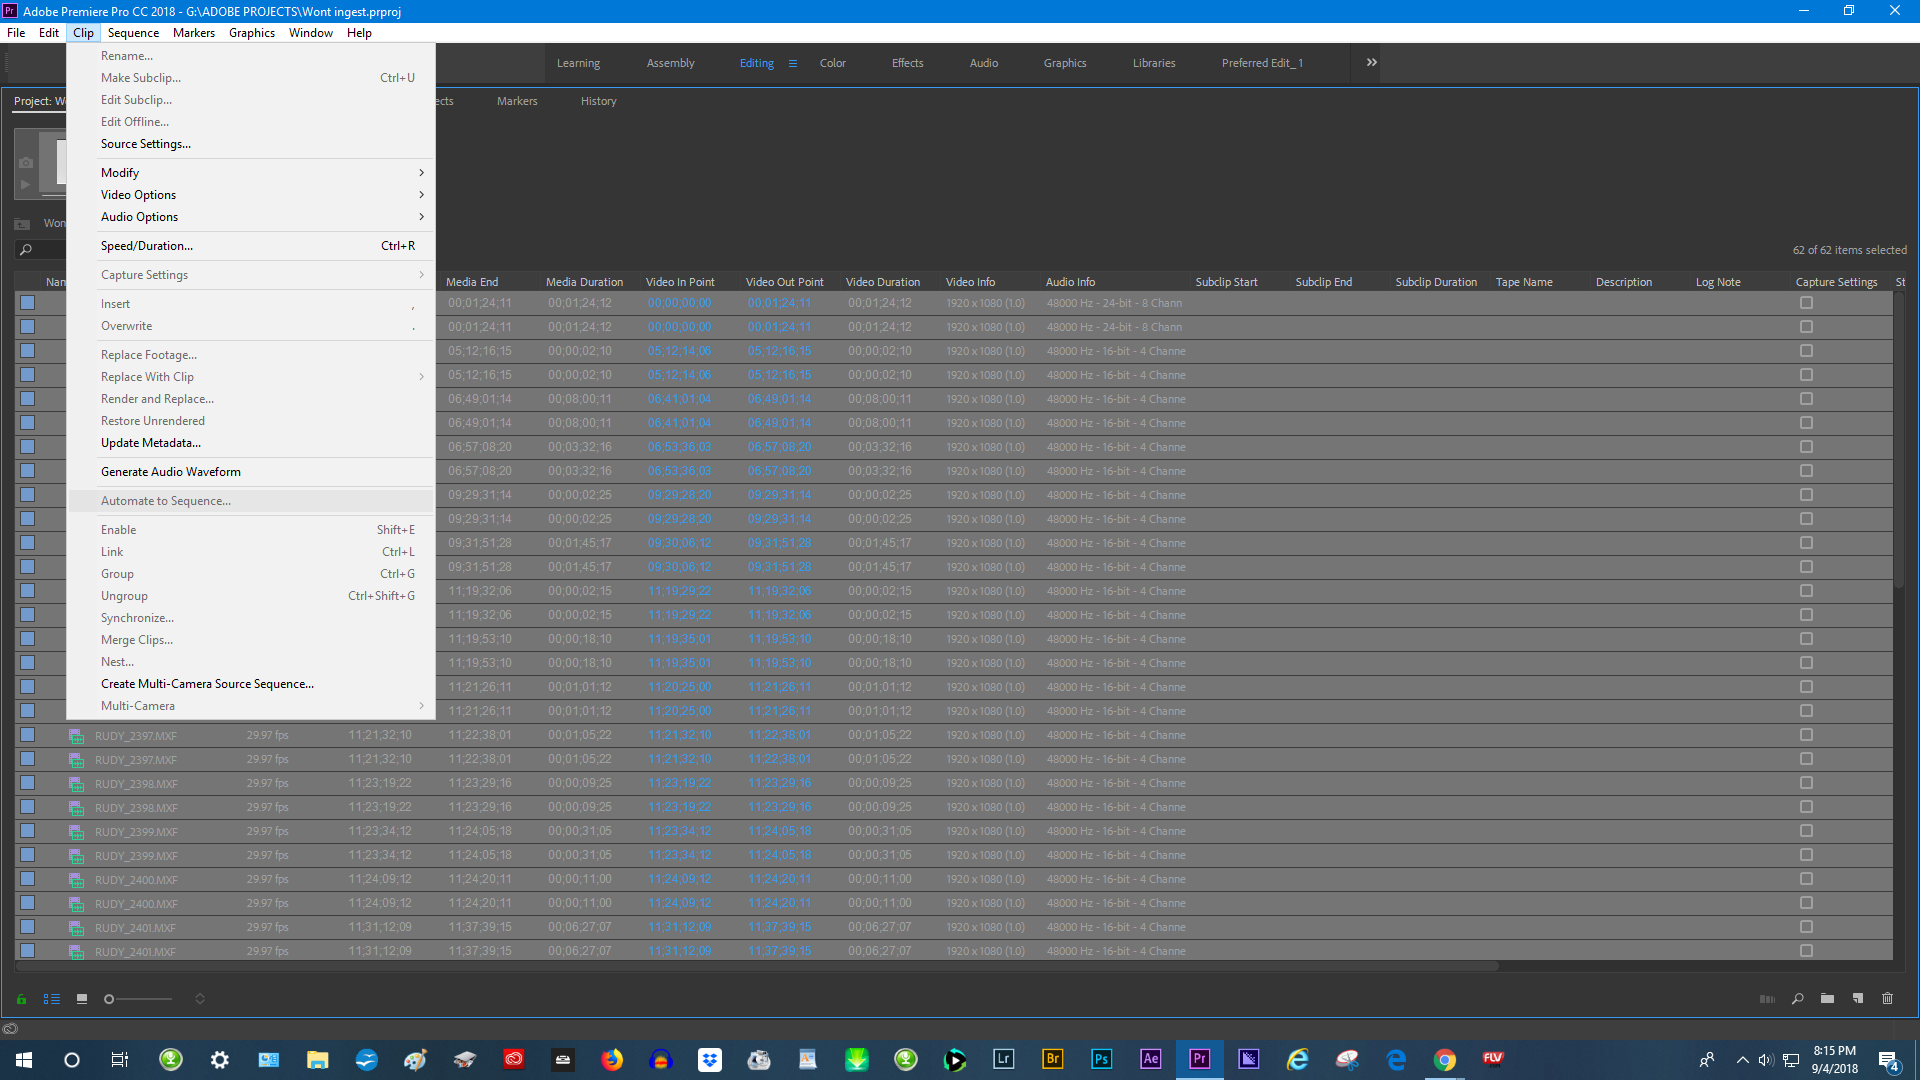The height and width of the screenshot is (1080, 1920).
Task: Click clip icon for first RUDY_2397.MXF row
Action: coord(76,736)
